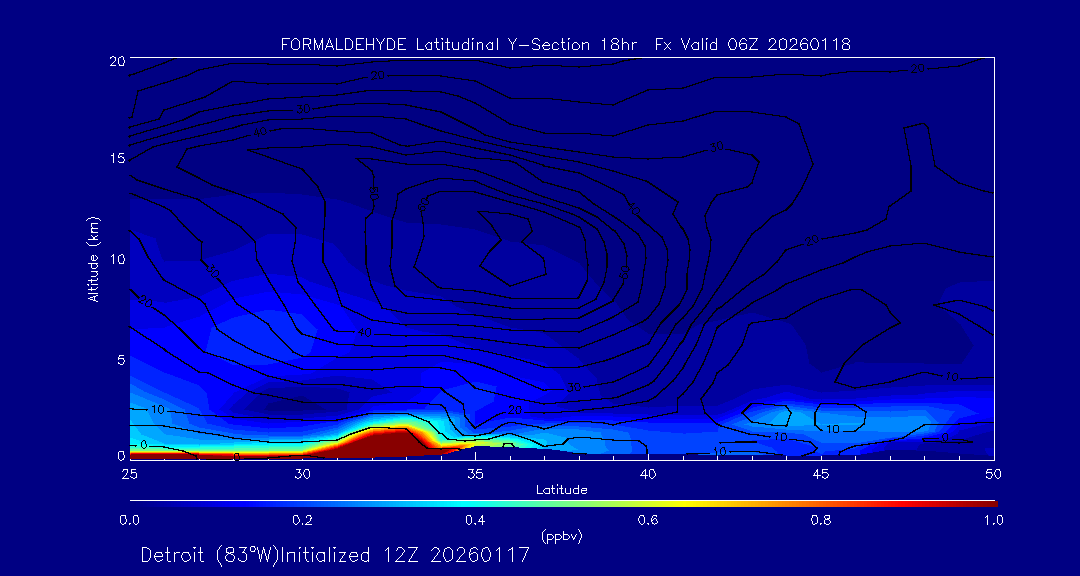Click the color scale label 0.6
The width and height of the screenshot is (1080, 576).
(648, 520)
